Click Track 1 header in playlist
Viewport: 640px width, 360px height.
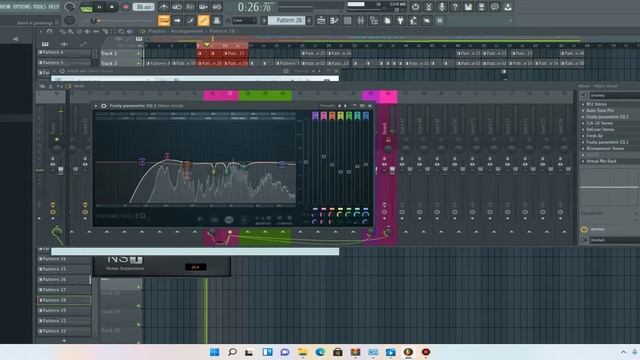point(121,53)
